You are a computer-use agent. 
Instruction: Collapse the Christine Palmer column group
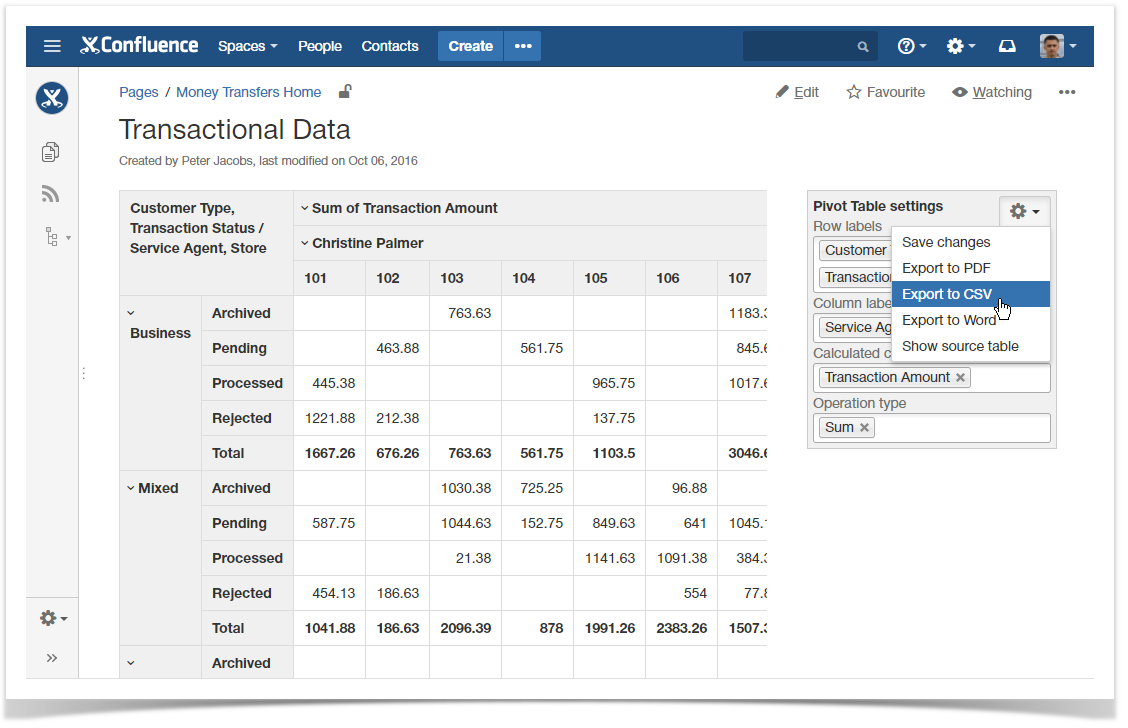[306, 244]
